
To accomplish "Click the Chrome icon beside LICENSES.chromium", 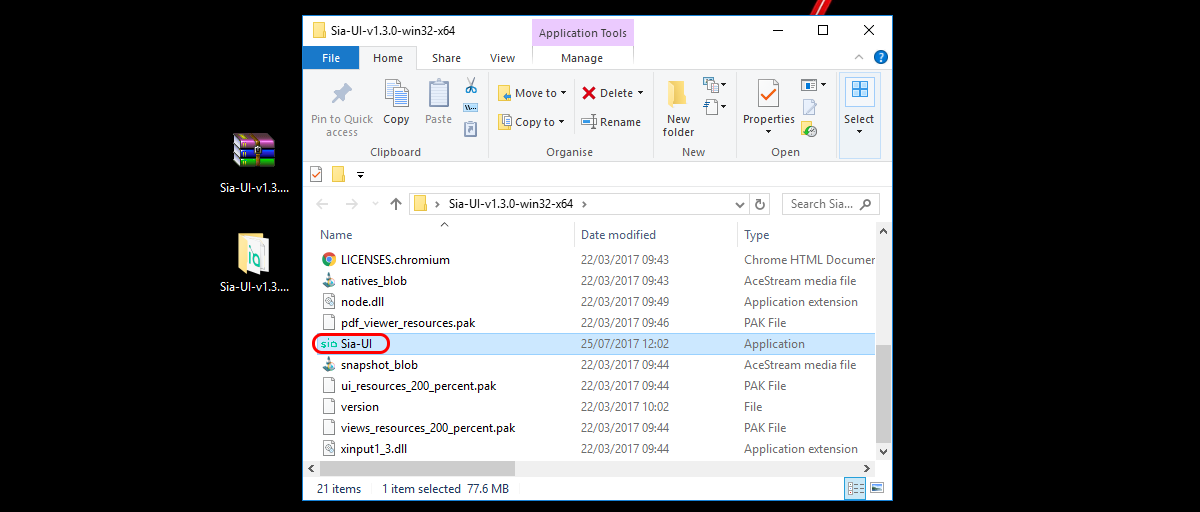I will [x=329, y=260].
